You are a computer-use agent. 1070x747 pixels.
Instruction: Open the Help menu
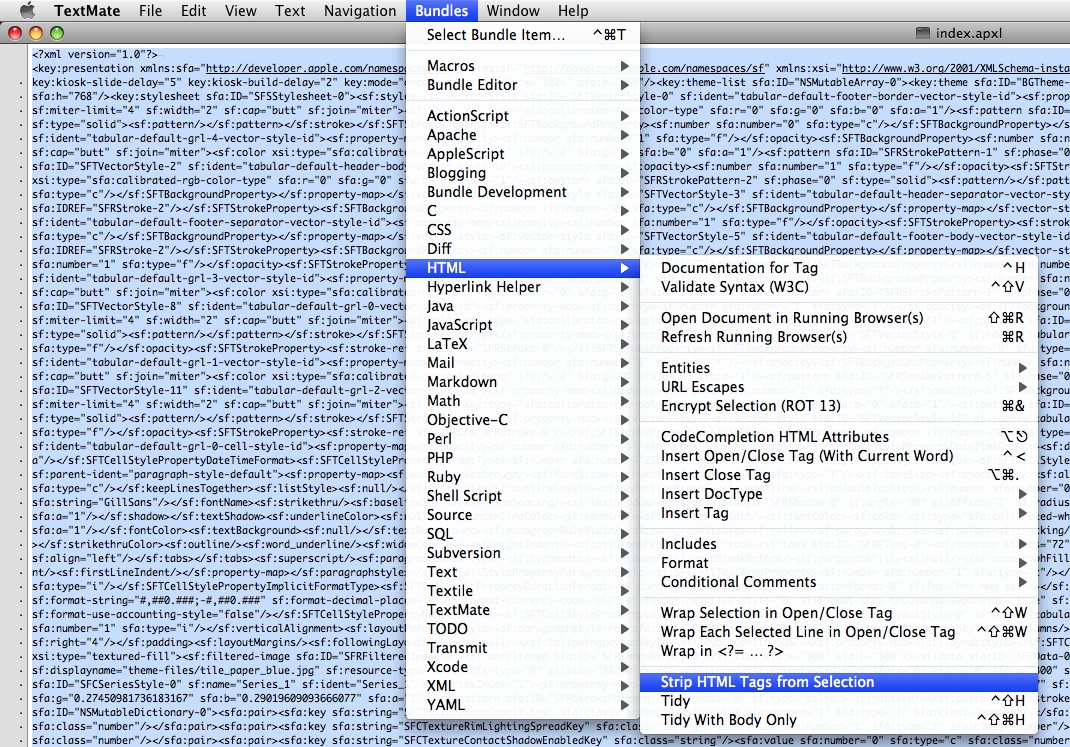click(573, 11)
